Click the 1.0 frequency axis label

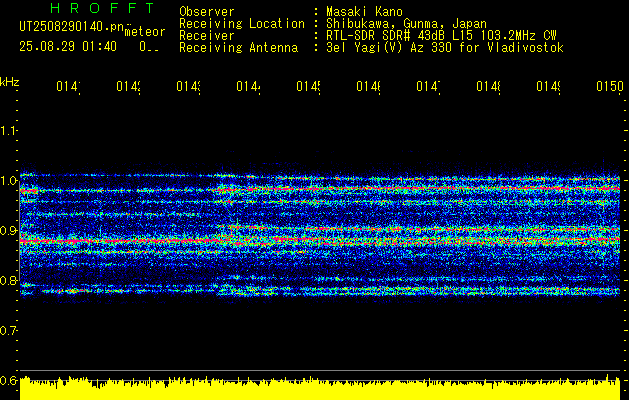[x=8, y=181]
